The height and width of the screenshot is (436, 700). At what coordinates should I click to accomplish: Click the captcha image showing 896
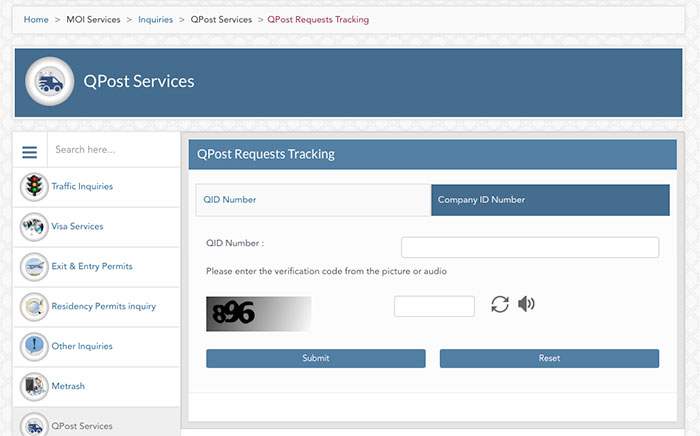[258, 314]
